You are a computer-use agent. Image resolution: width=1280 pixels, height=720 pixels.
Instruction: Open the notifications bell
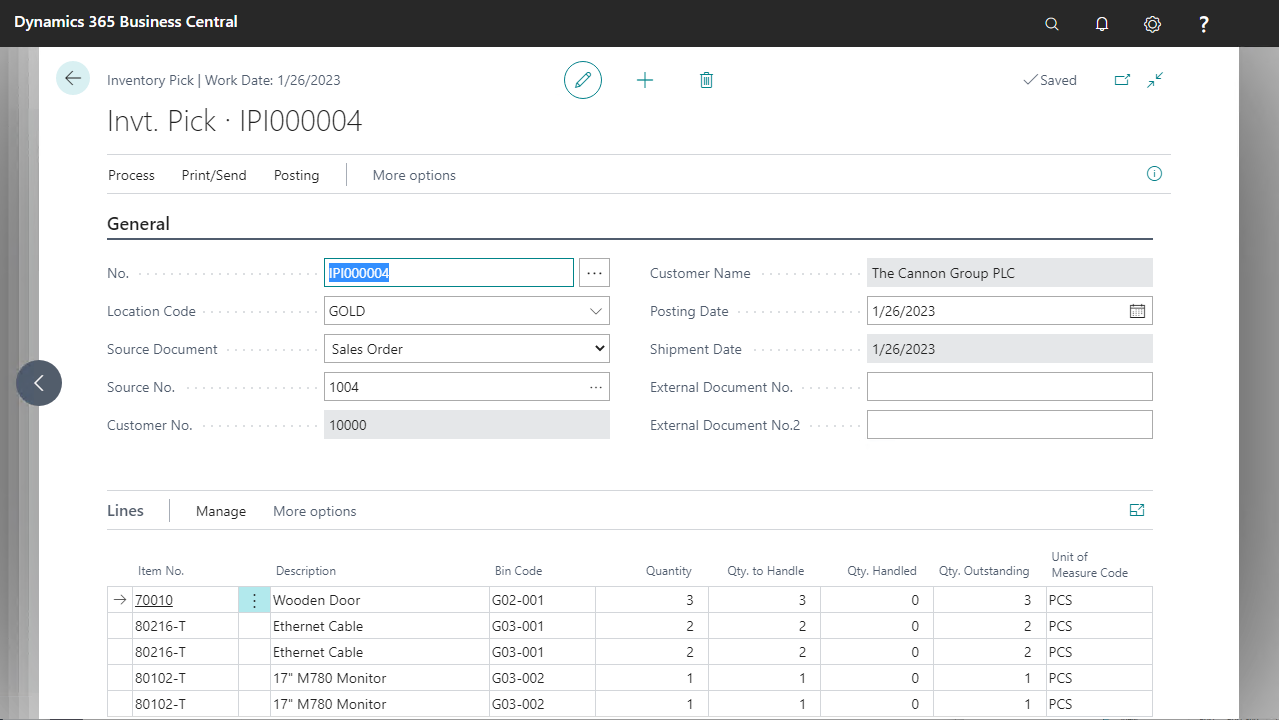[1102, 24]
